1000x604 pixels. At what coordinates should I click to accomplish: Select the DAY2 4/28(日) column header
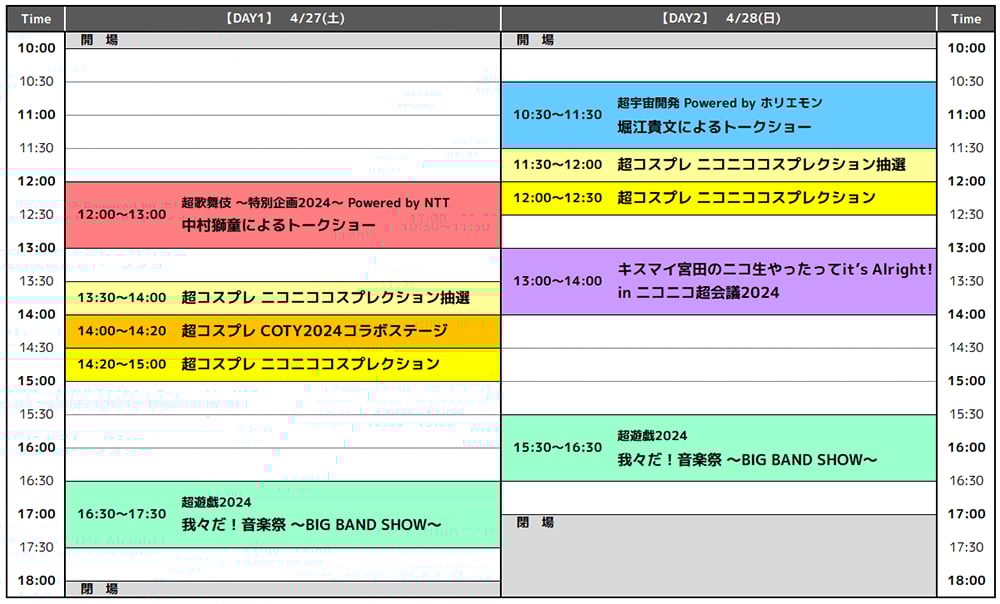click(x=718, y=18)
